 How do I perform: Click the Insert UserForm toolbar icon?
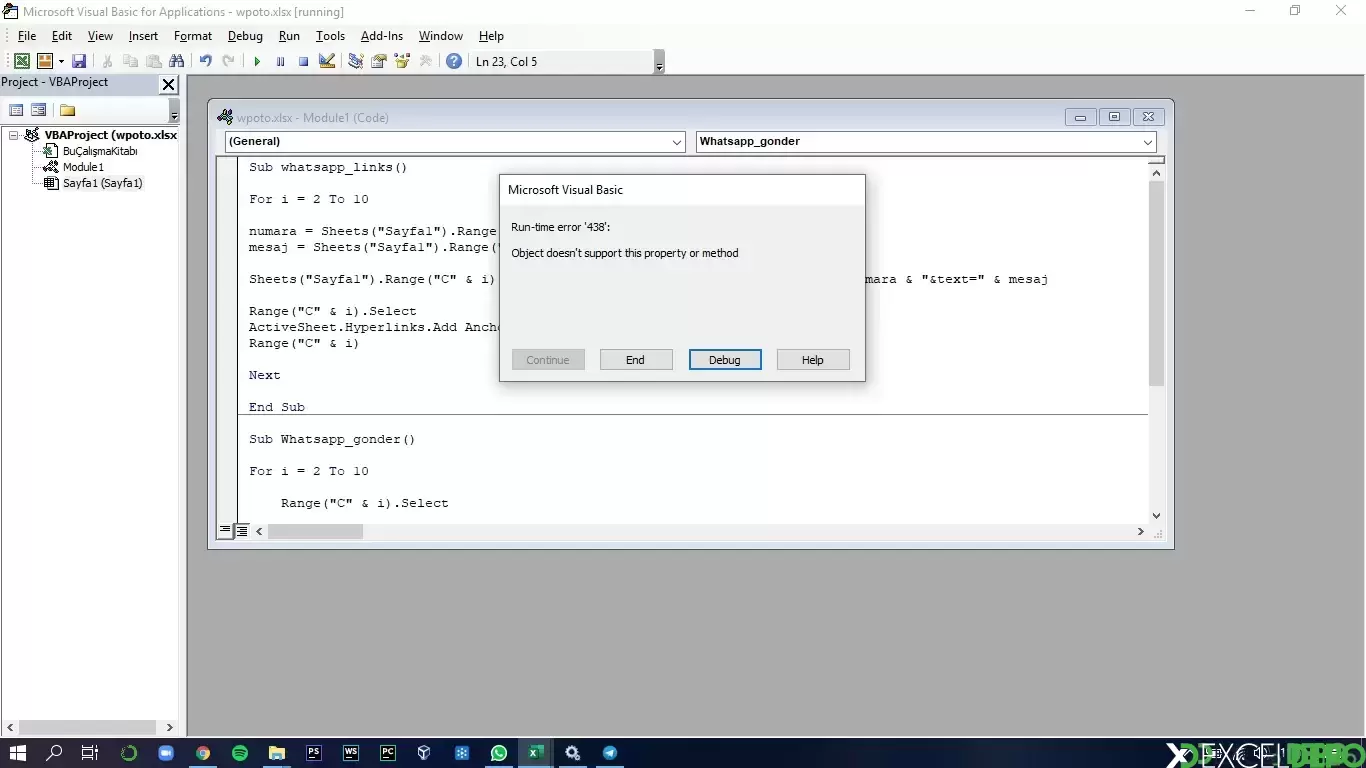(x=44, y=61)
